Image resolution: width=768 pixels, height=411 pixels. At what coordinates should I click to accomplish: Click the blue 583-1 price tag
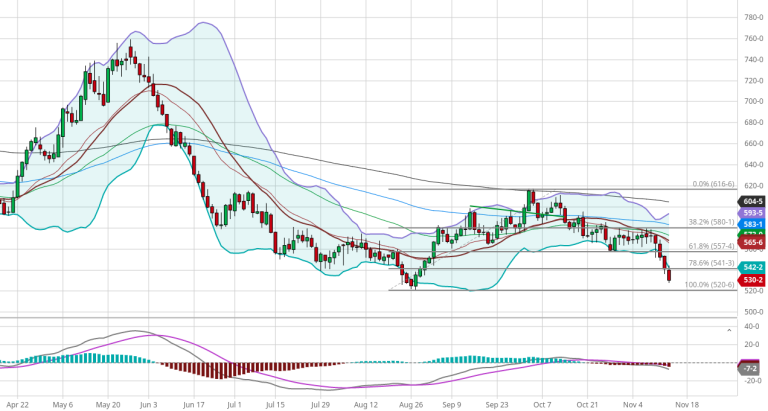[x=751, y=226]
